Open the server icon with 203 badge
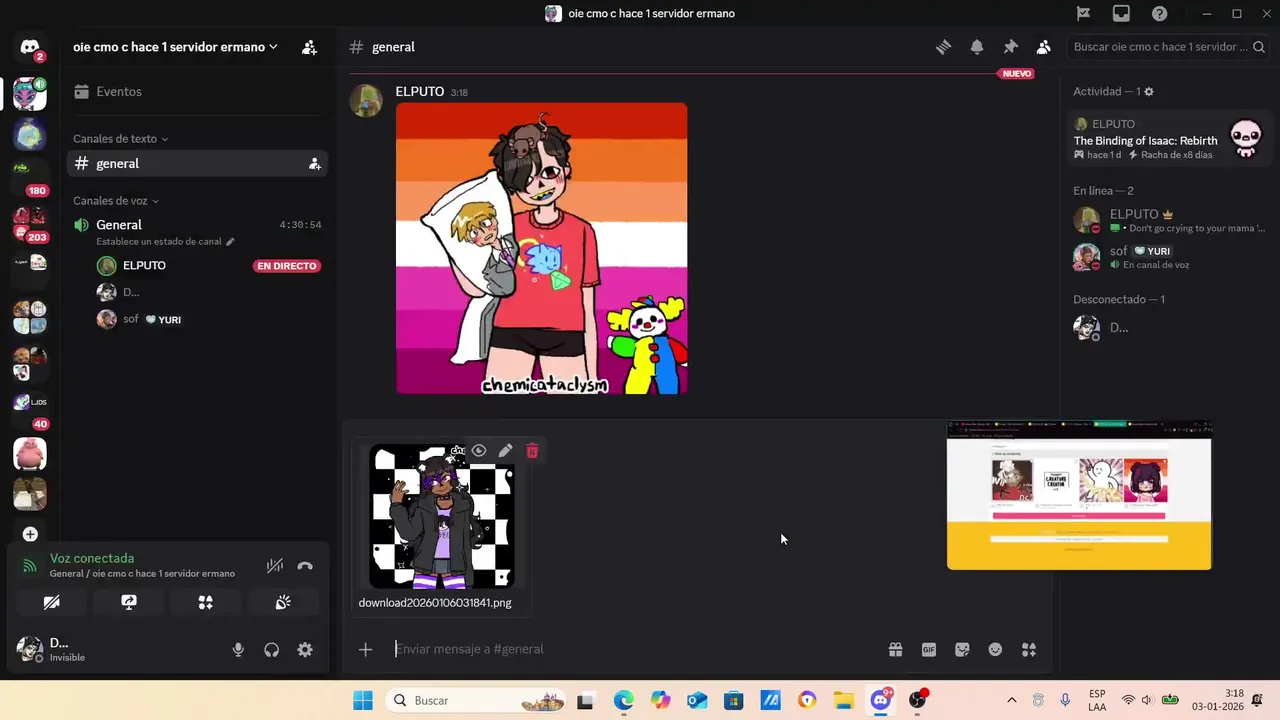1280x720 pixels. tap(30, 222)
